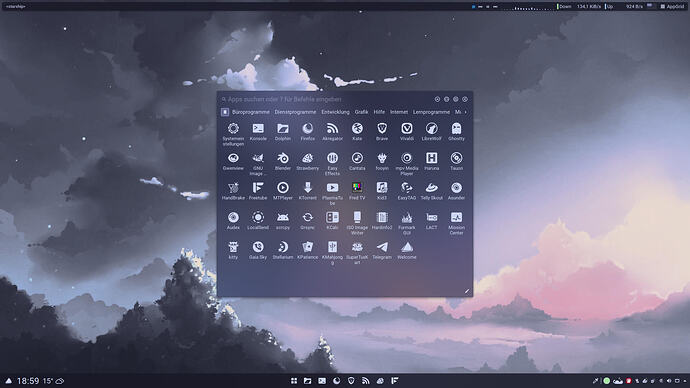Launch Grsync
Screen dimensions: 690x388
[x=308, y=221]
